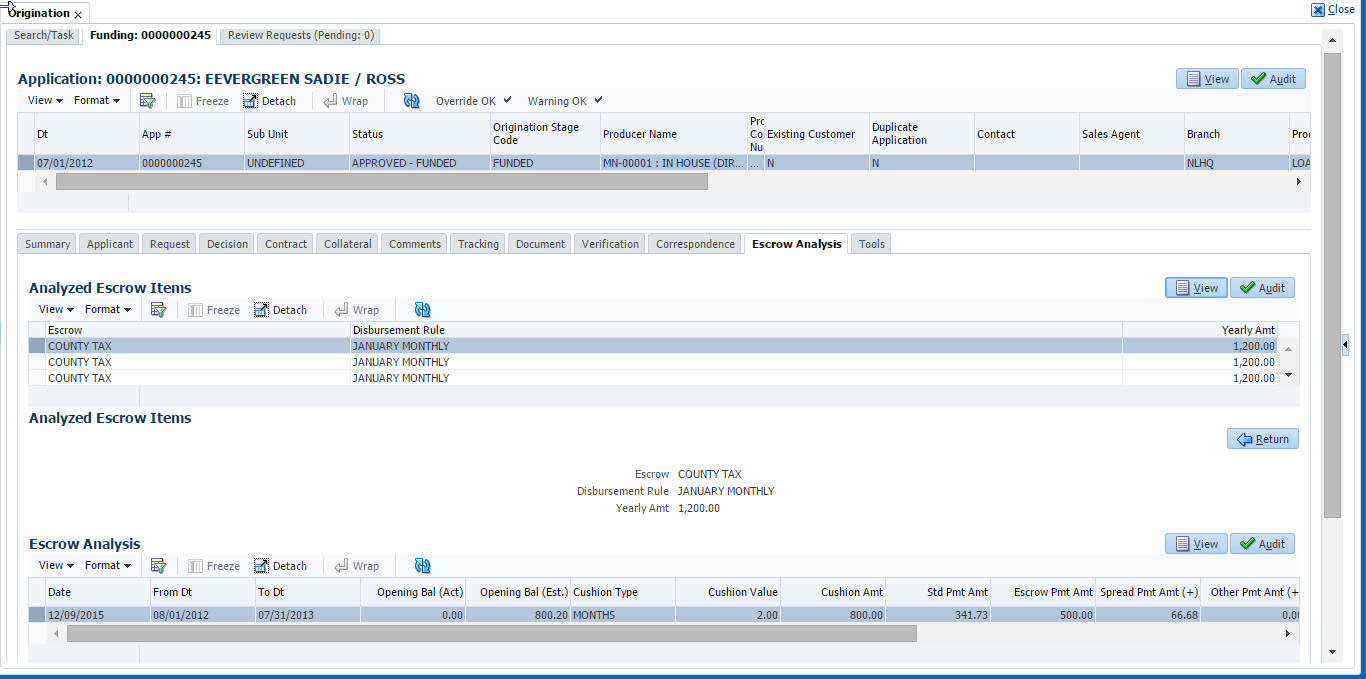Open Format menu in Application toolbar
The height and width of the screenshot is (679, 1366).
[x=97, y=101]
